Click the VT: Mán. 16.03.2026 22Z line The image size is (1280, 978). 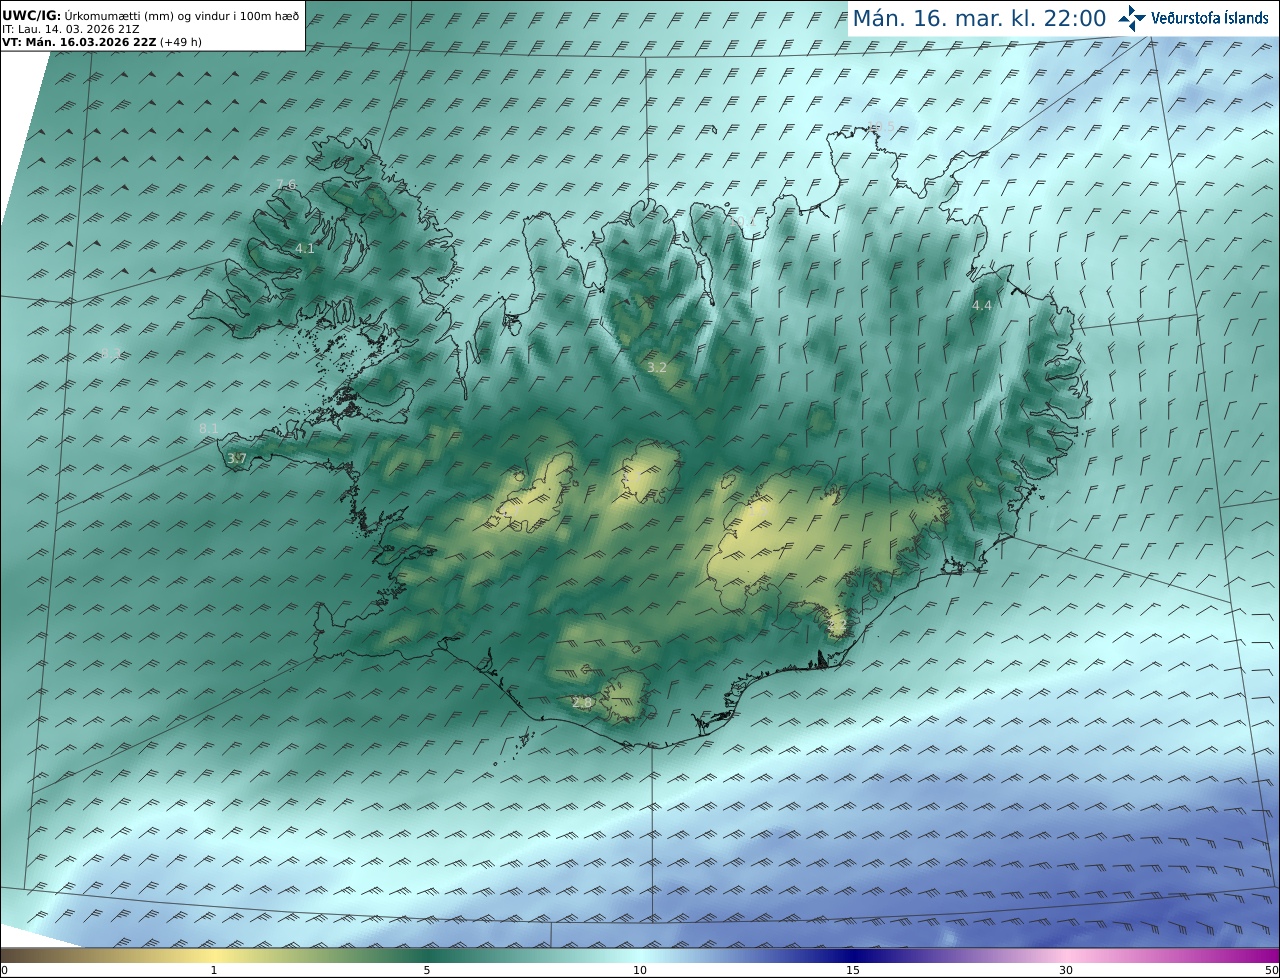(100, 42)
